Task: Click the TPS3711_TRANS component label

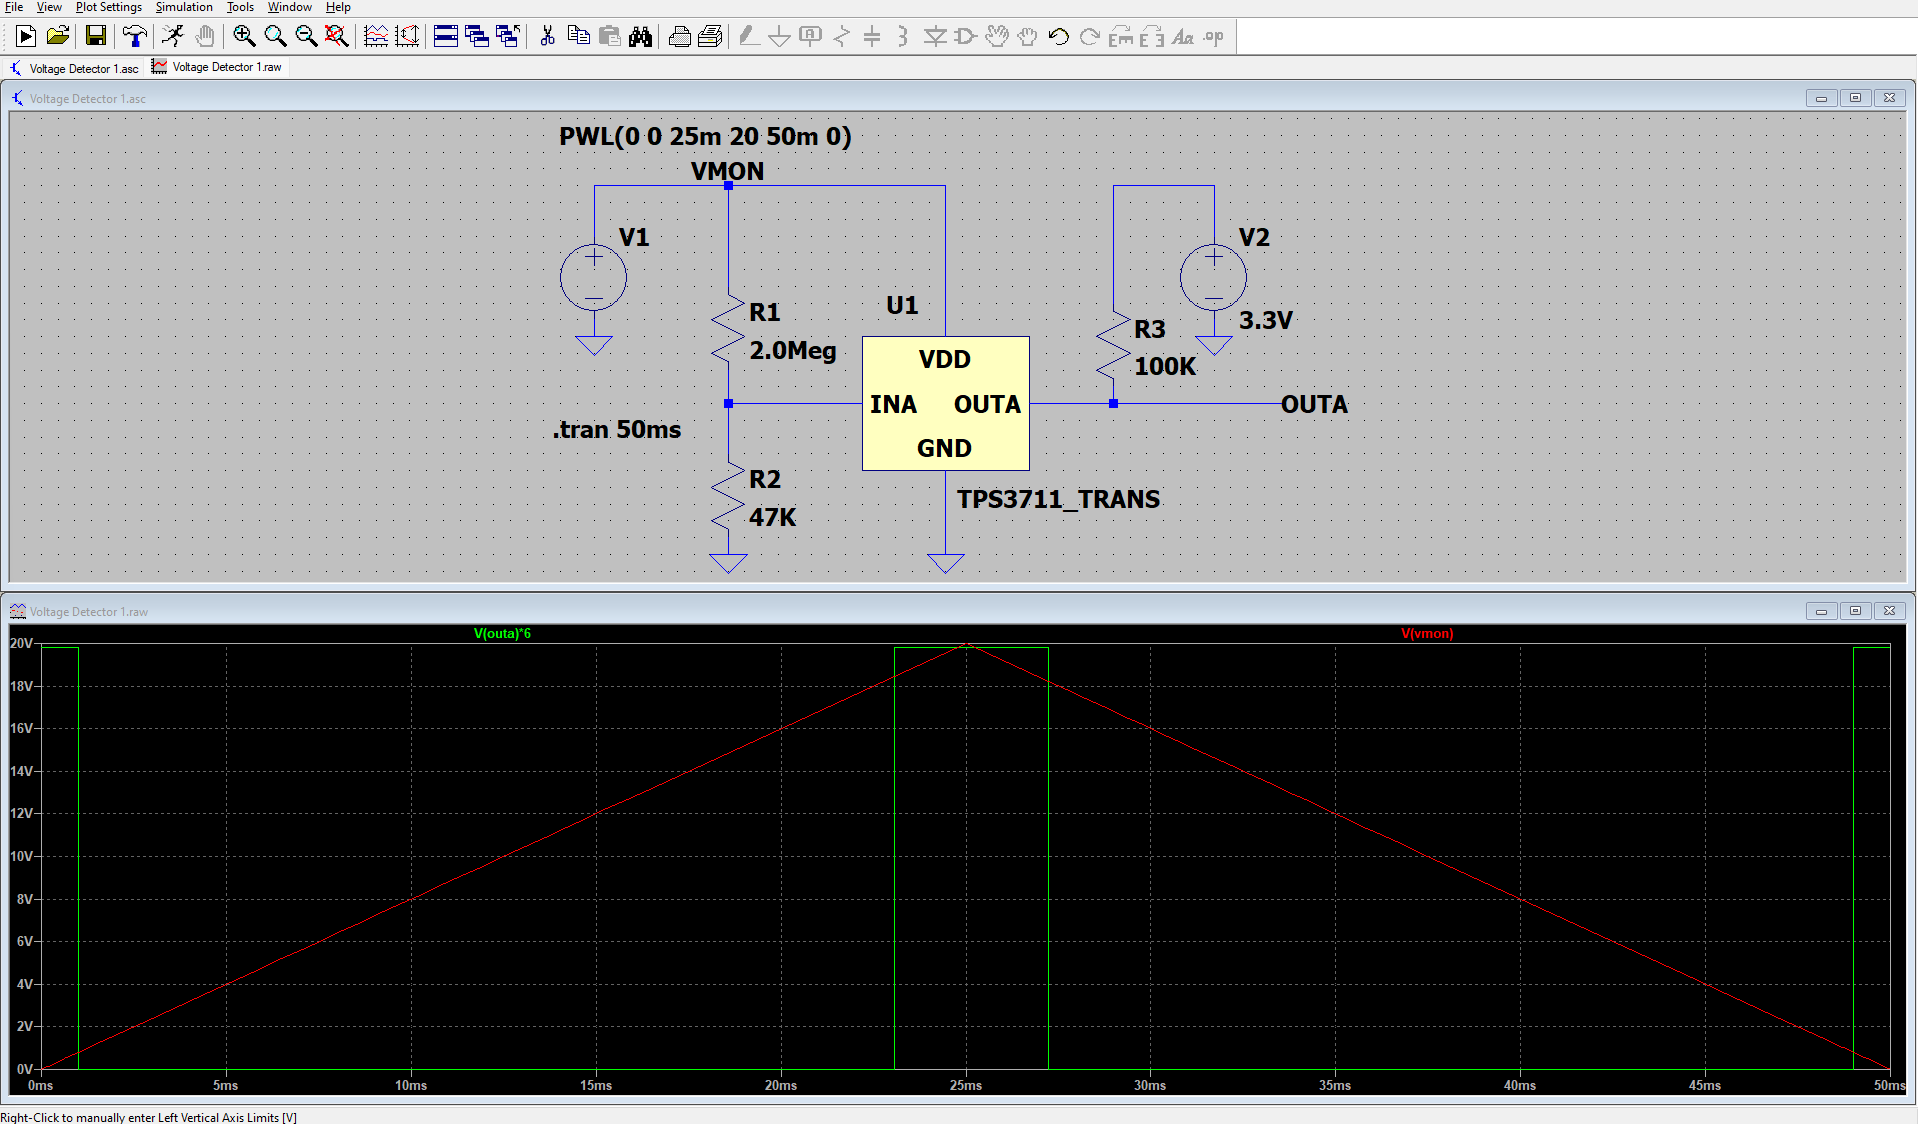Action: click(x=1058, y=499)
